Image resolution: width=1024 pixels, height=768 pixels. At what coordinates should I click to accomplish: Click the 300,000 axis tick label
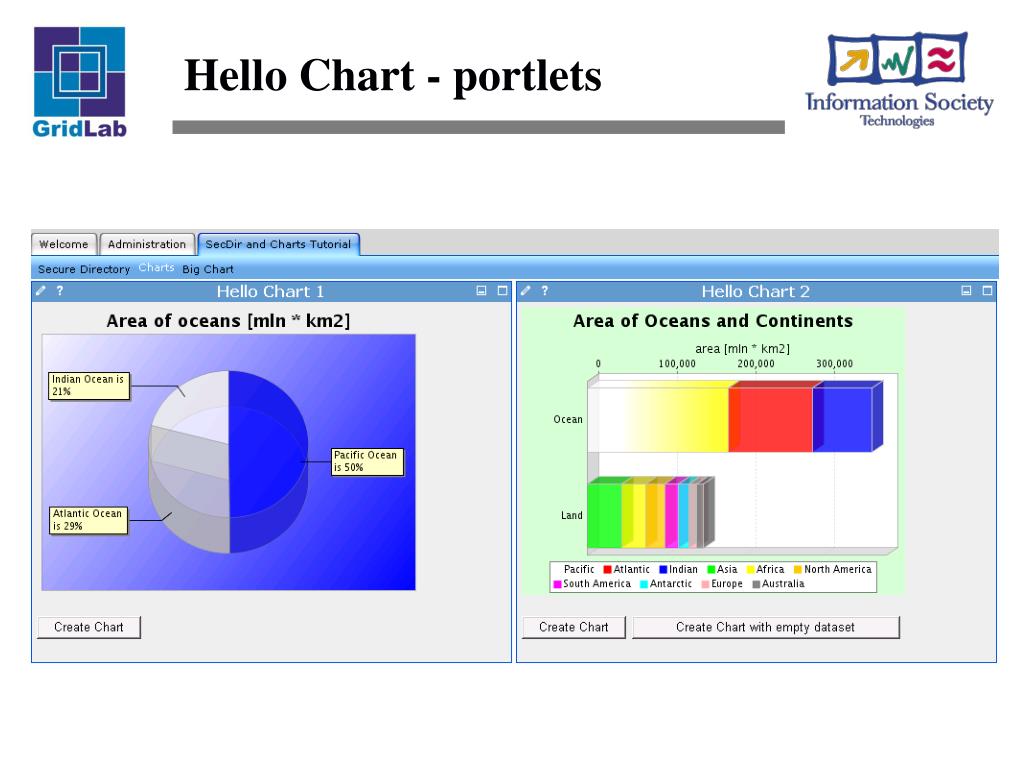point(835,364)
